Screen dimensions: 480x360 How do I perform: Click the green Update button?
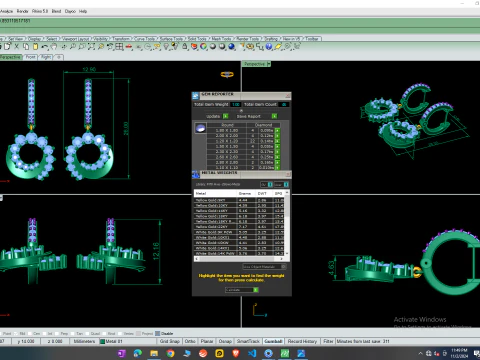tap(226, 116)
